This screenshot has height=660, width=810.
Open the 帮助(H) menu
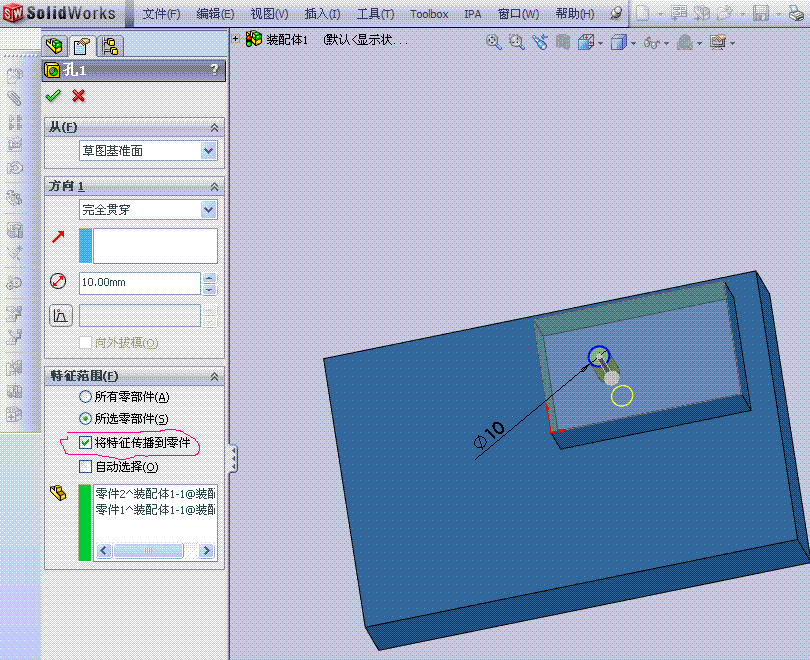pyautogui.click(x=575, y=14)
